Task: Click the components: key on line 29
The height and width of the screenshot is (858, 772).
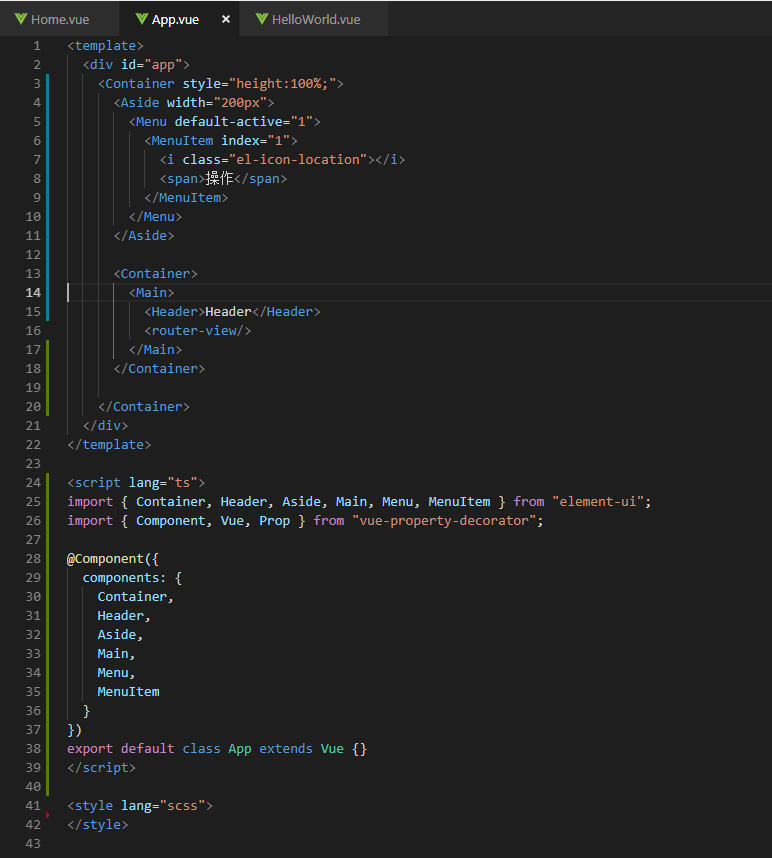Action: coord(124,578)
